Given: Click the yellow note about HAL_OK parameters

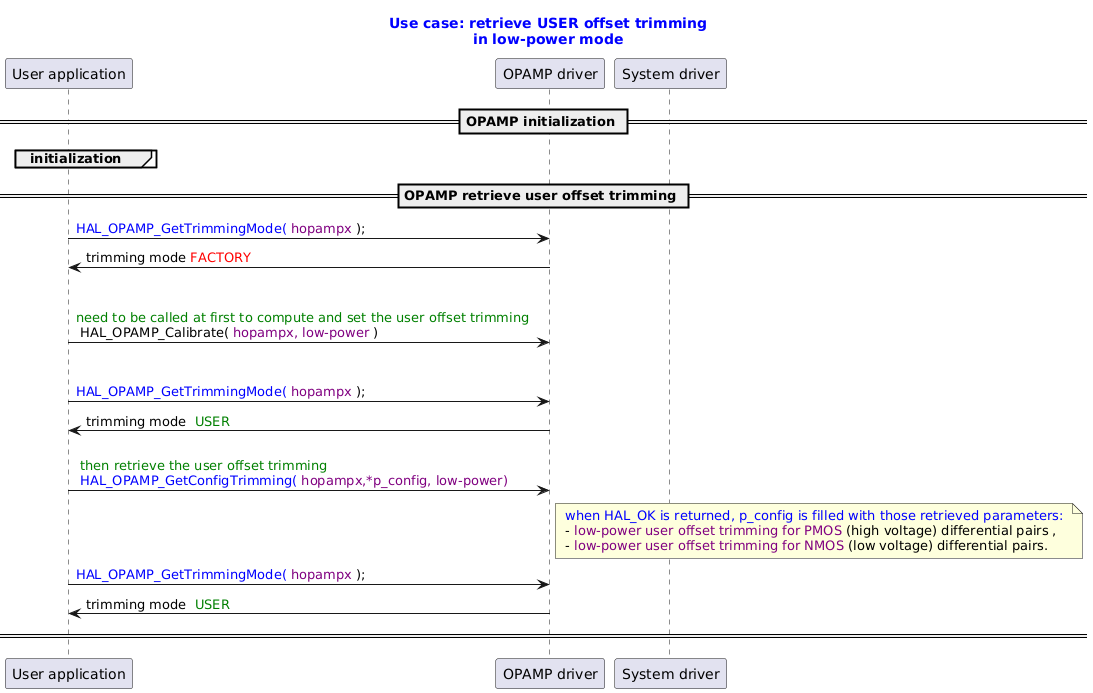Looking at the screenshot, I should point(820,531).
